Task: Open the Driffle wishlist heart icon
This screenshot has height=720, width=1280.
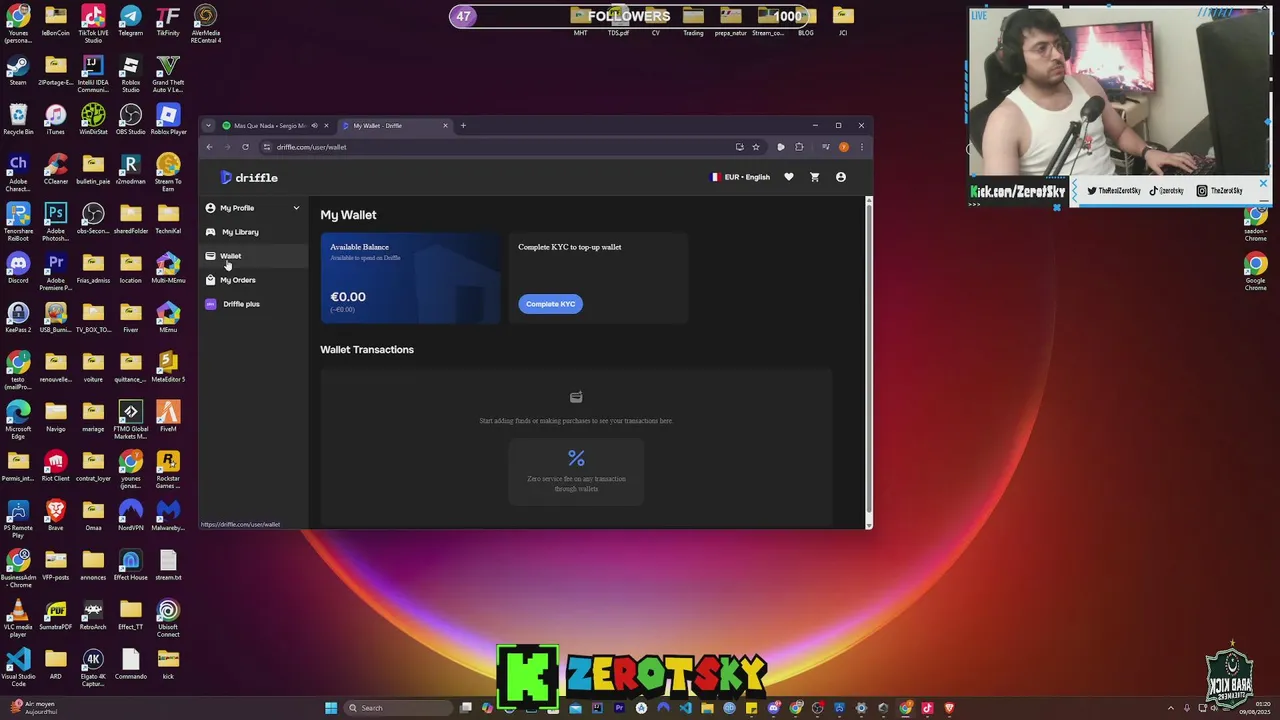Action: (x=789, y=177)
